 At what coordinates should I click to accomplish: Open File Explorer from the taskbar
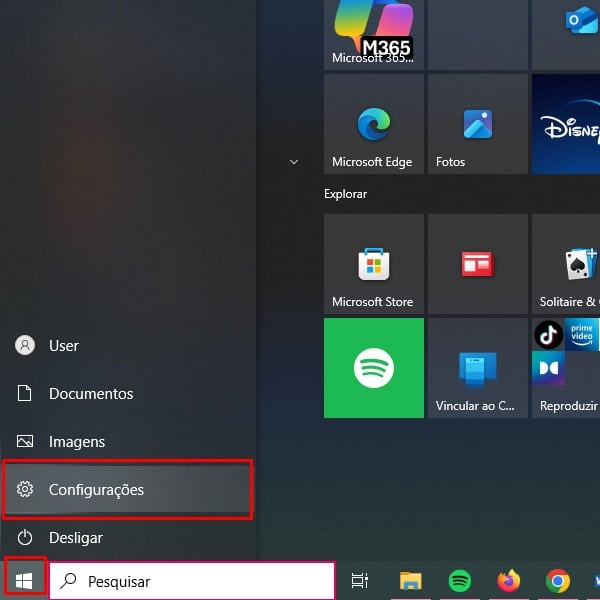tap(411, 581)
